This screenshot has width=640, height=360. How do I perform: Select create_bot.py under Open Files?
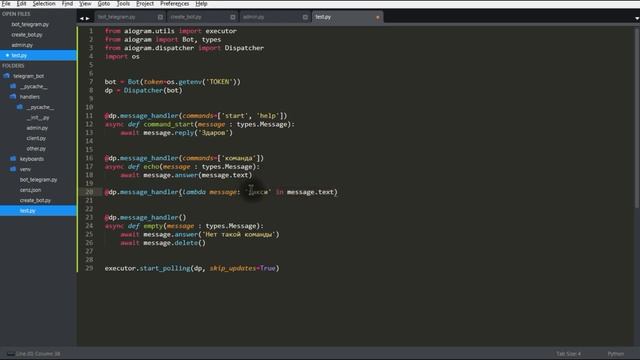(x=27, y=35)
